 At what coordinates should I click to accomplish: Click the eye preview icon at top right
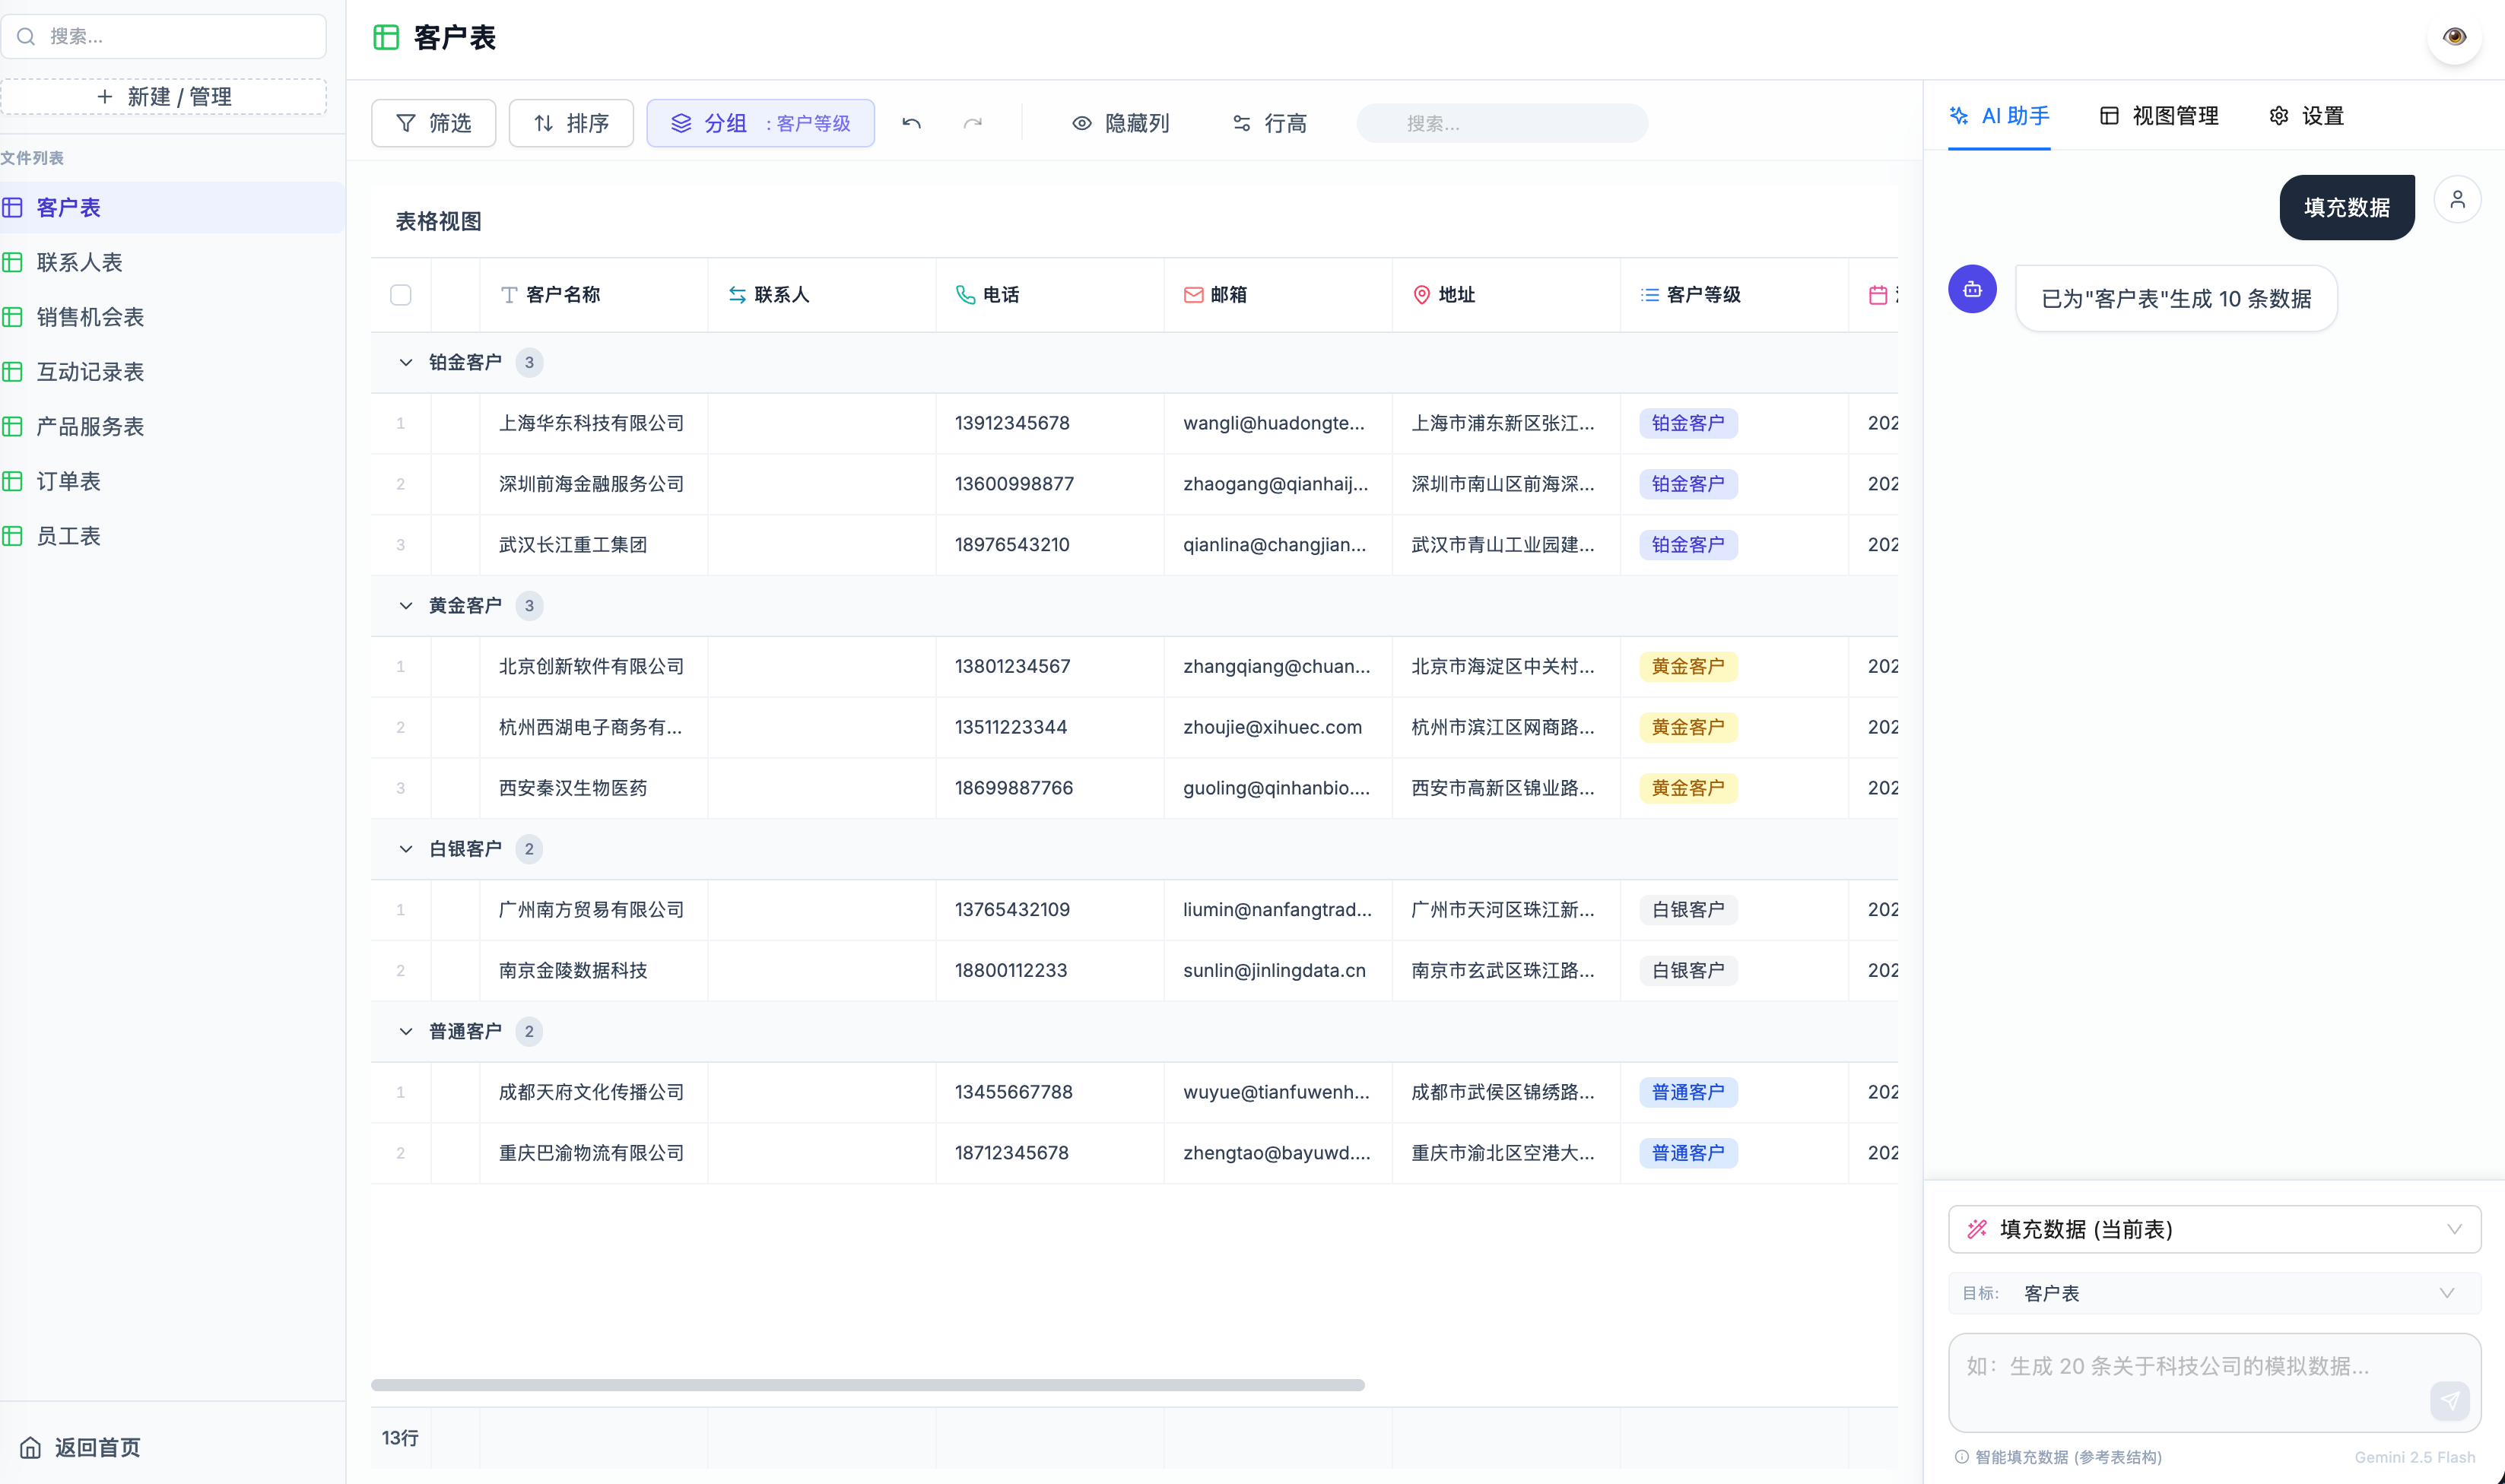click(2453, 37)
